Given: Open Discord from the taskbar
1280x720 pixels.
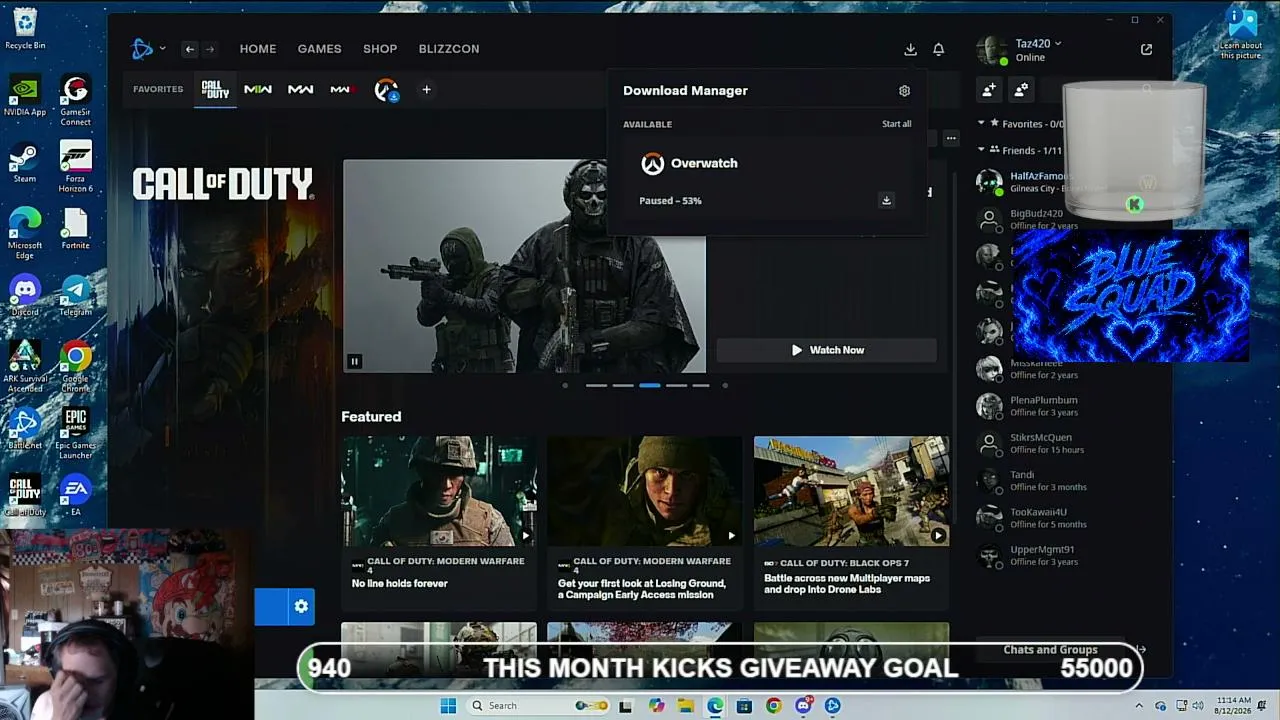Looking at the screenshot, I should pos(803,706).
